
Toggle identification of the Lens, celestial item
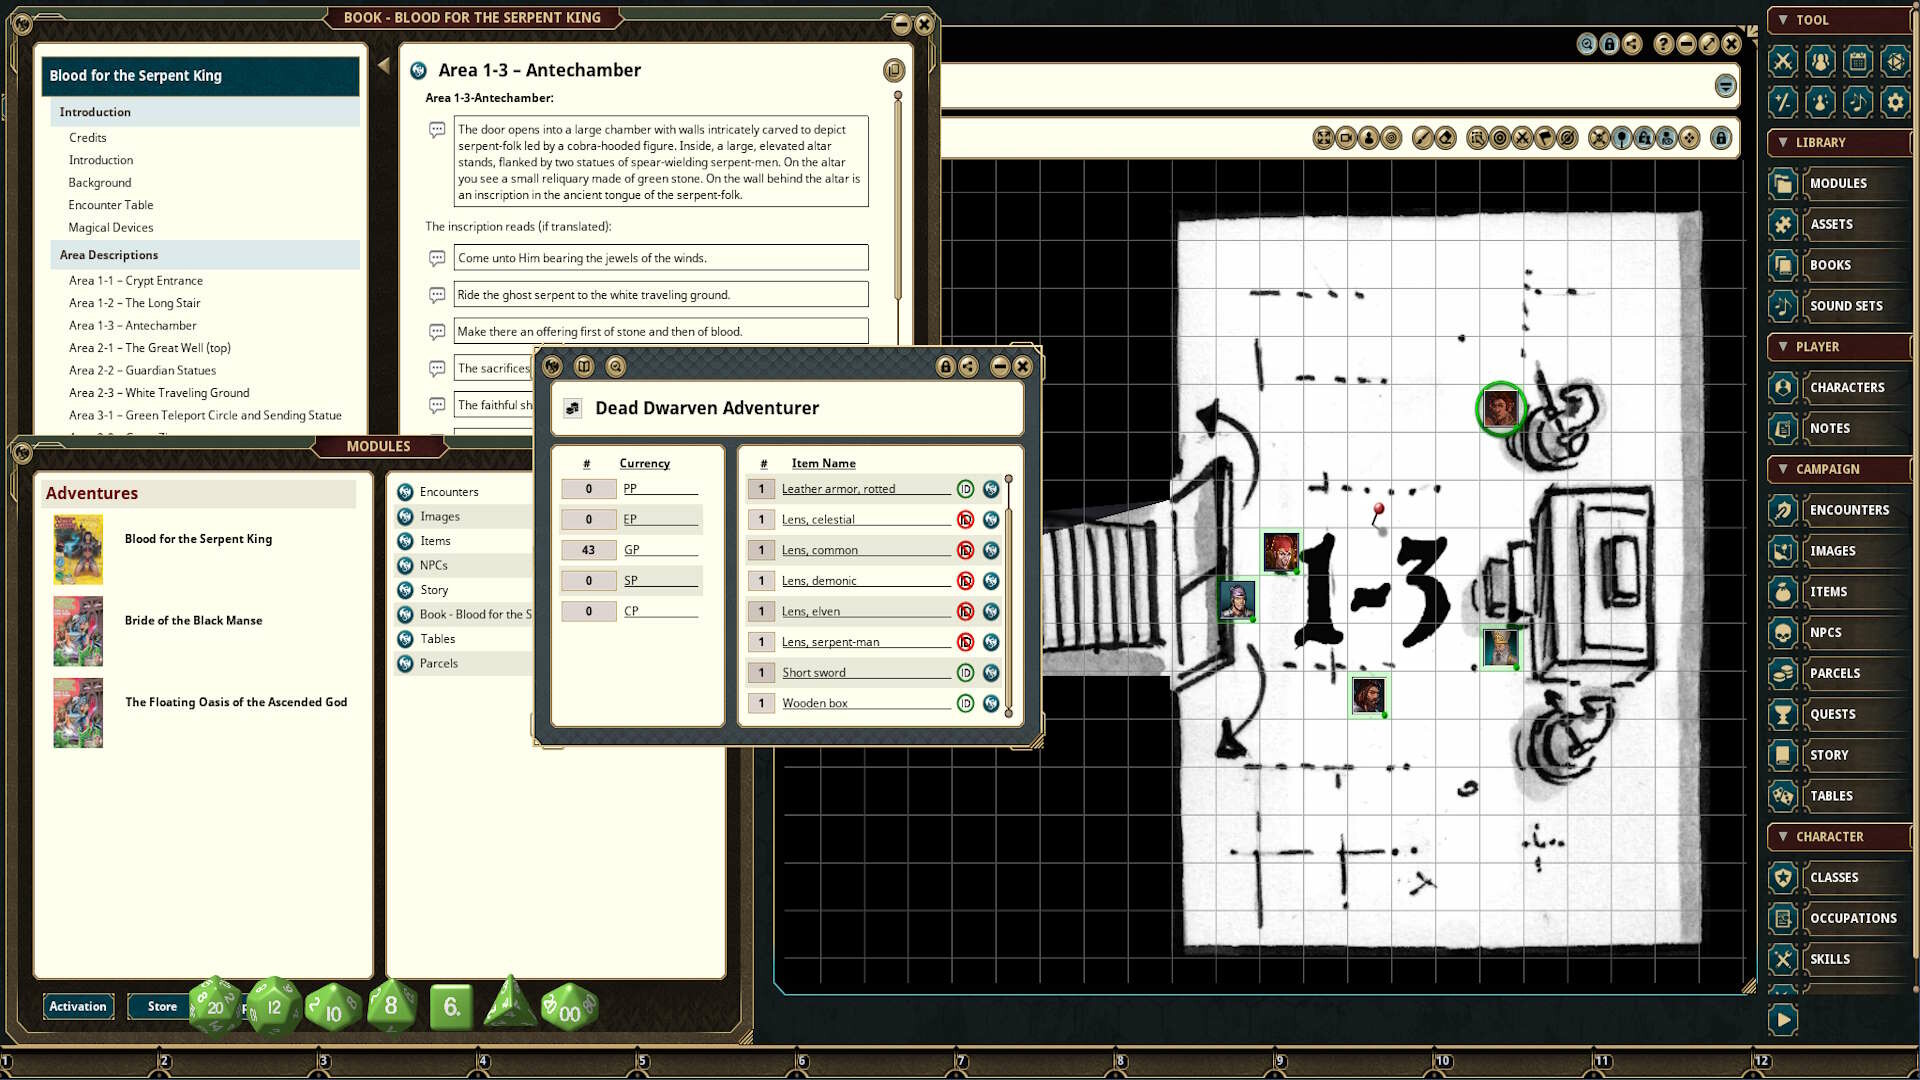pyautogui.click(x=965, y=519)
